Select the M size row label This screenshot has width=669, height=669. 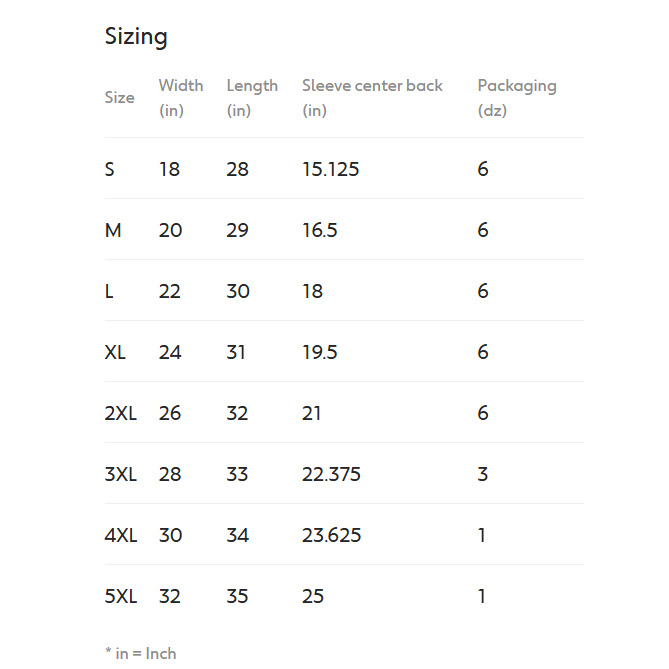(x=113, y=230)
